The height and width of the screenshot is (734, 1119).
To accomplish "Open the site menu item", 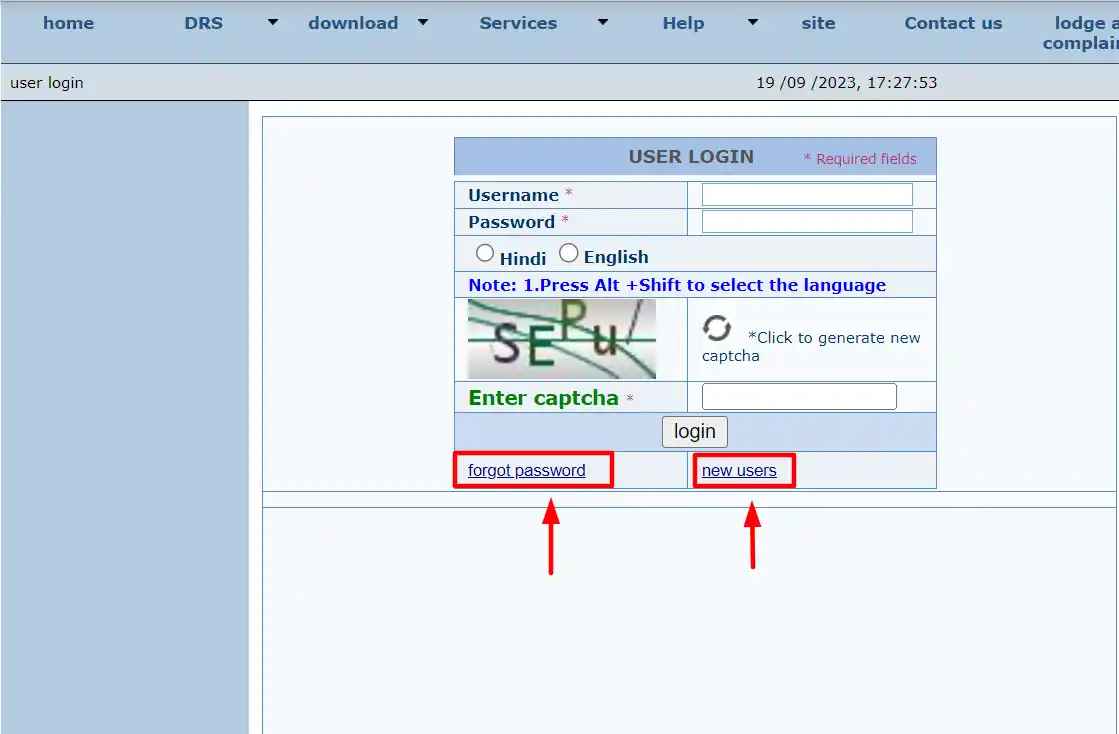I will pyautogui.click(x=818, y=23).
